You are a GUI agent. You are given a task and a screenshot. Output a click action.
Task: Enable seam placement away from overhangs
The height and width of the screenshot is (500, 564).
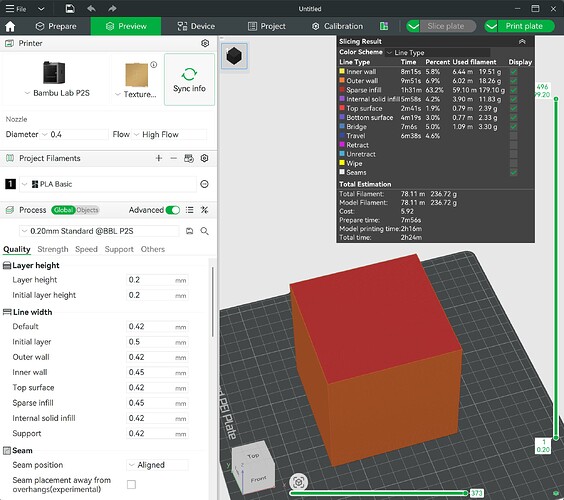132,485
